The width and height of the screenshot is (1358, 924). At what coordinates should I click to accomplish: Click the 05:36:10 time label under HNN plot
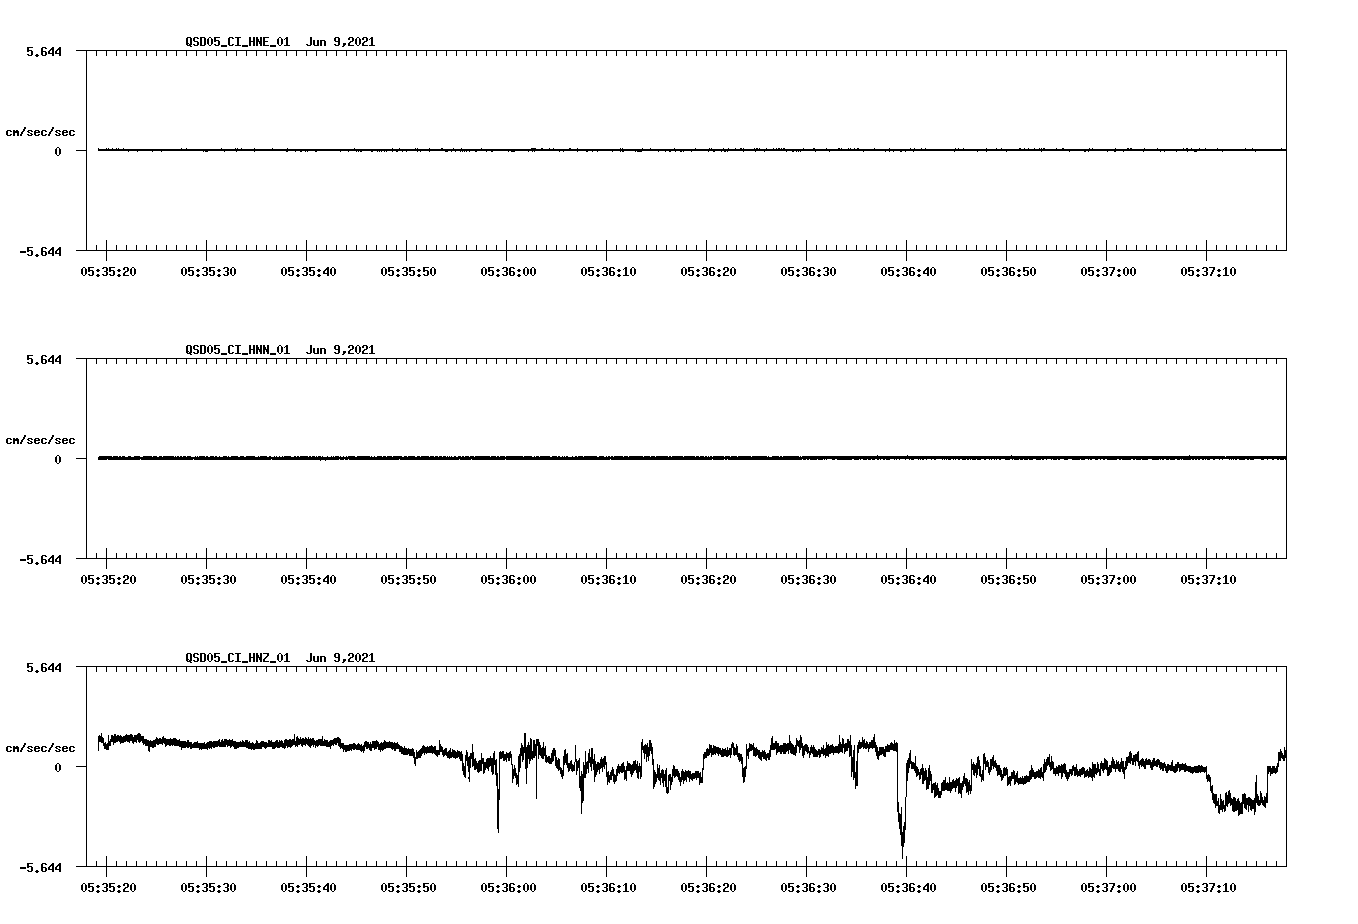(608, 580)
